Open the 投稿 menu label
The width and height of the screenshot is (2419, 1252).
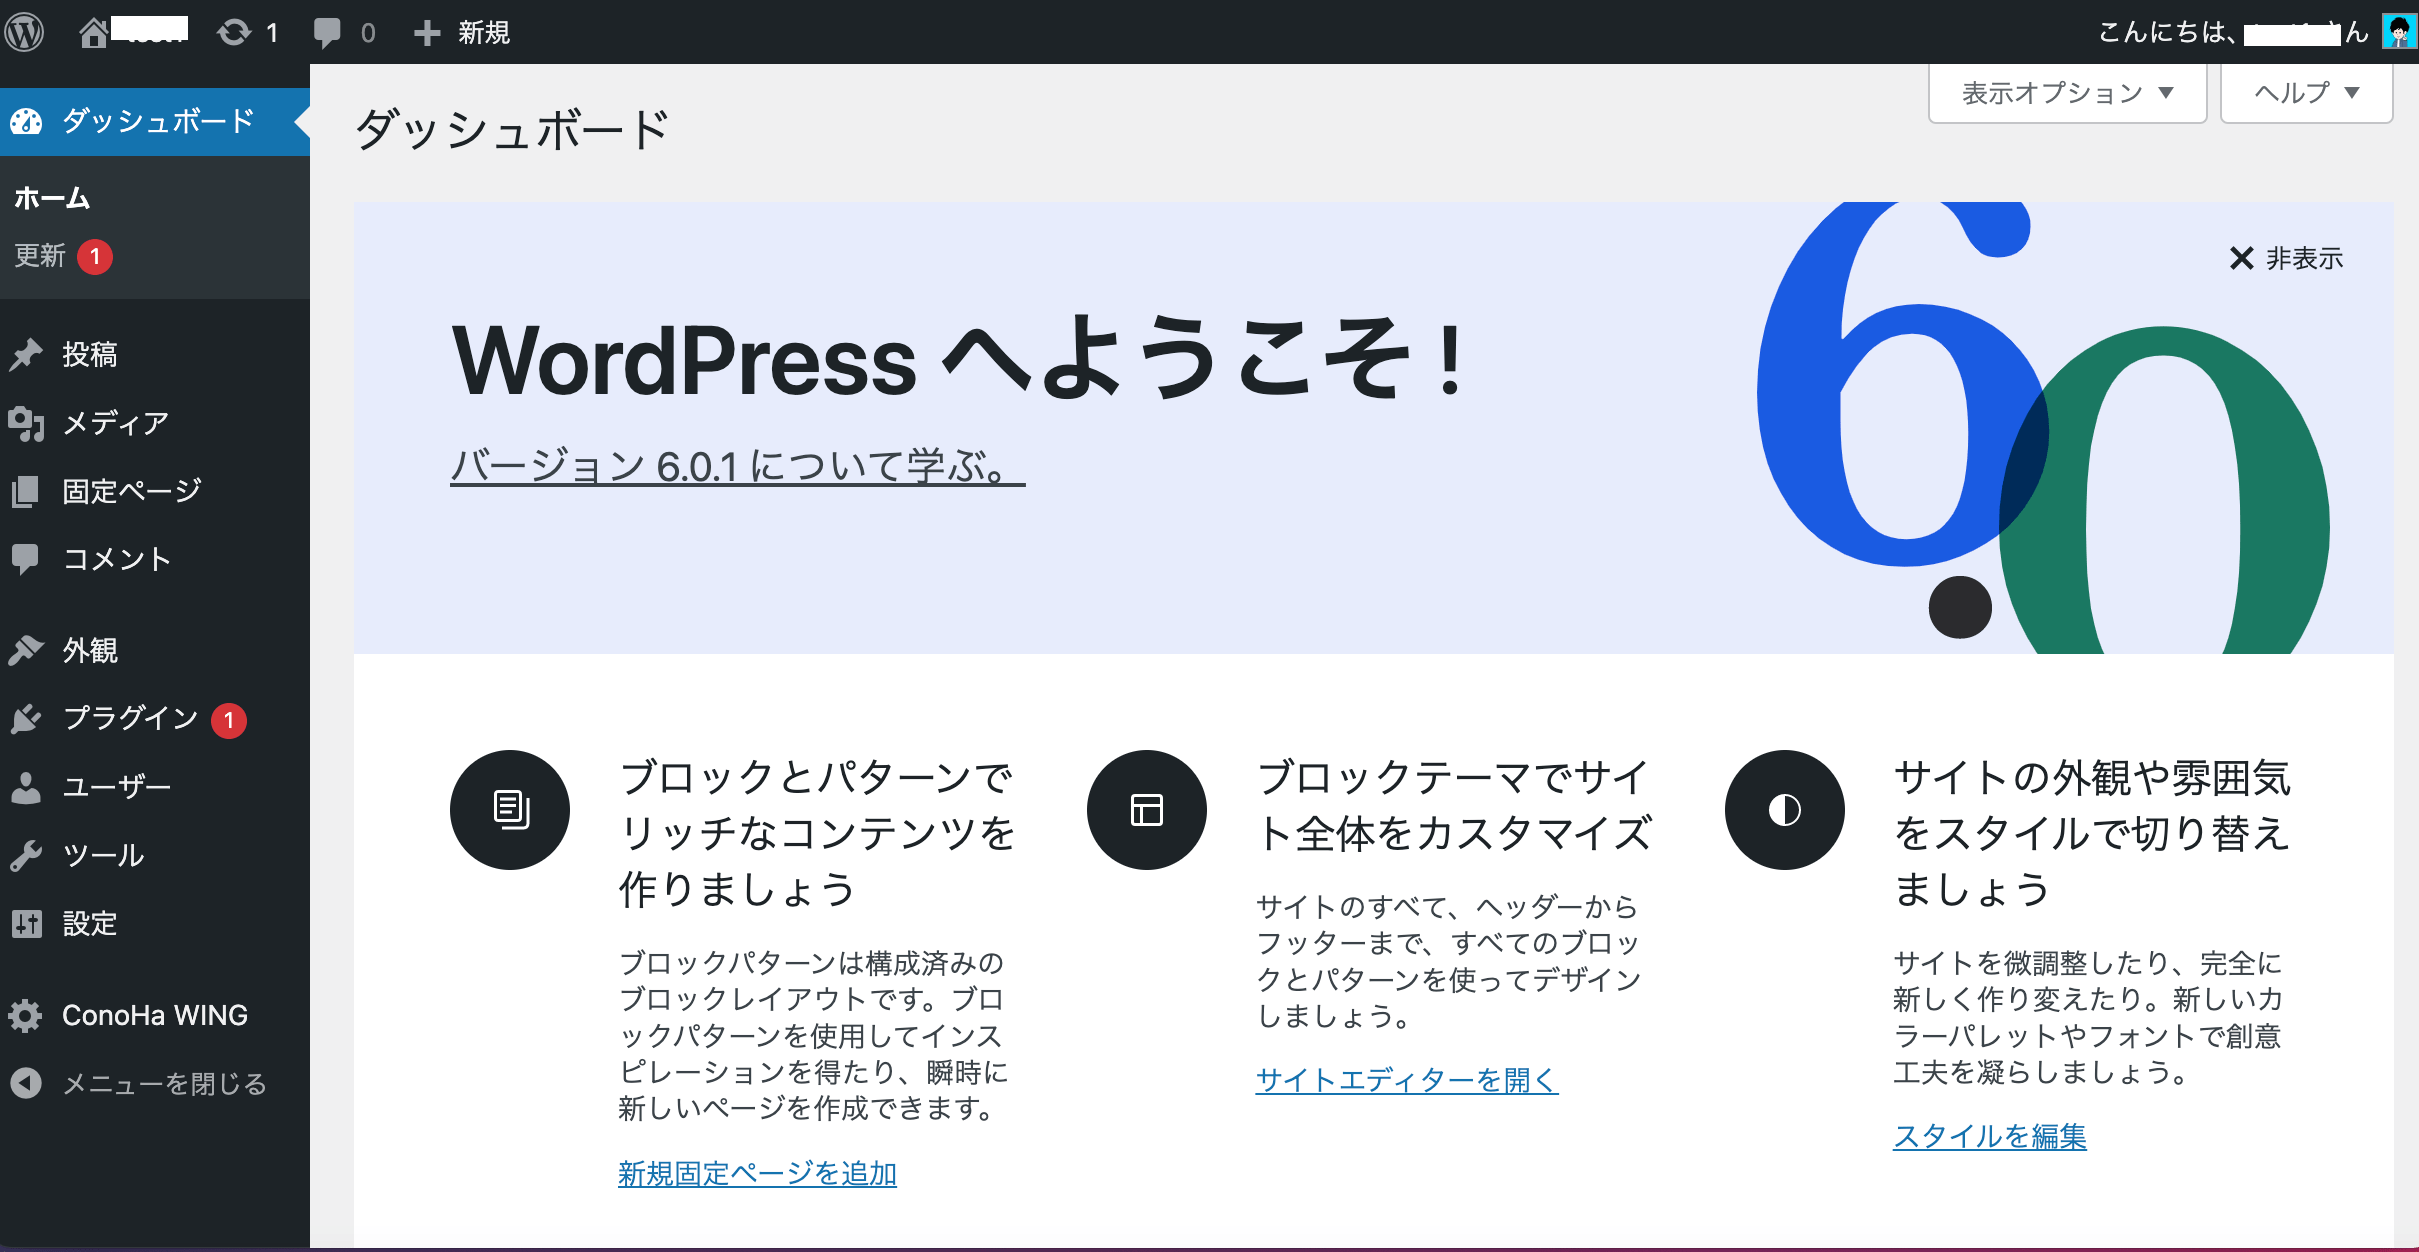coord(90,354)
